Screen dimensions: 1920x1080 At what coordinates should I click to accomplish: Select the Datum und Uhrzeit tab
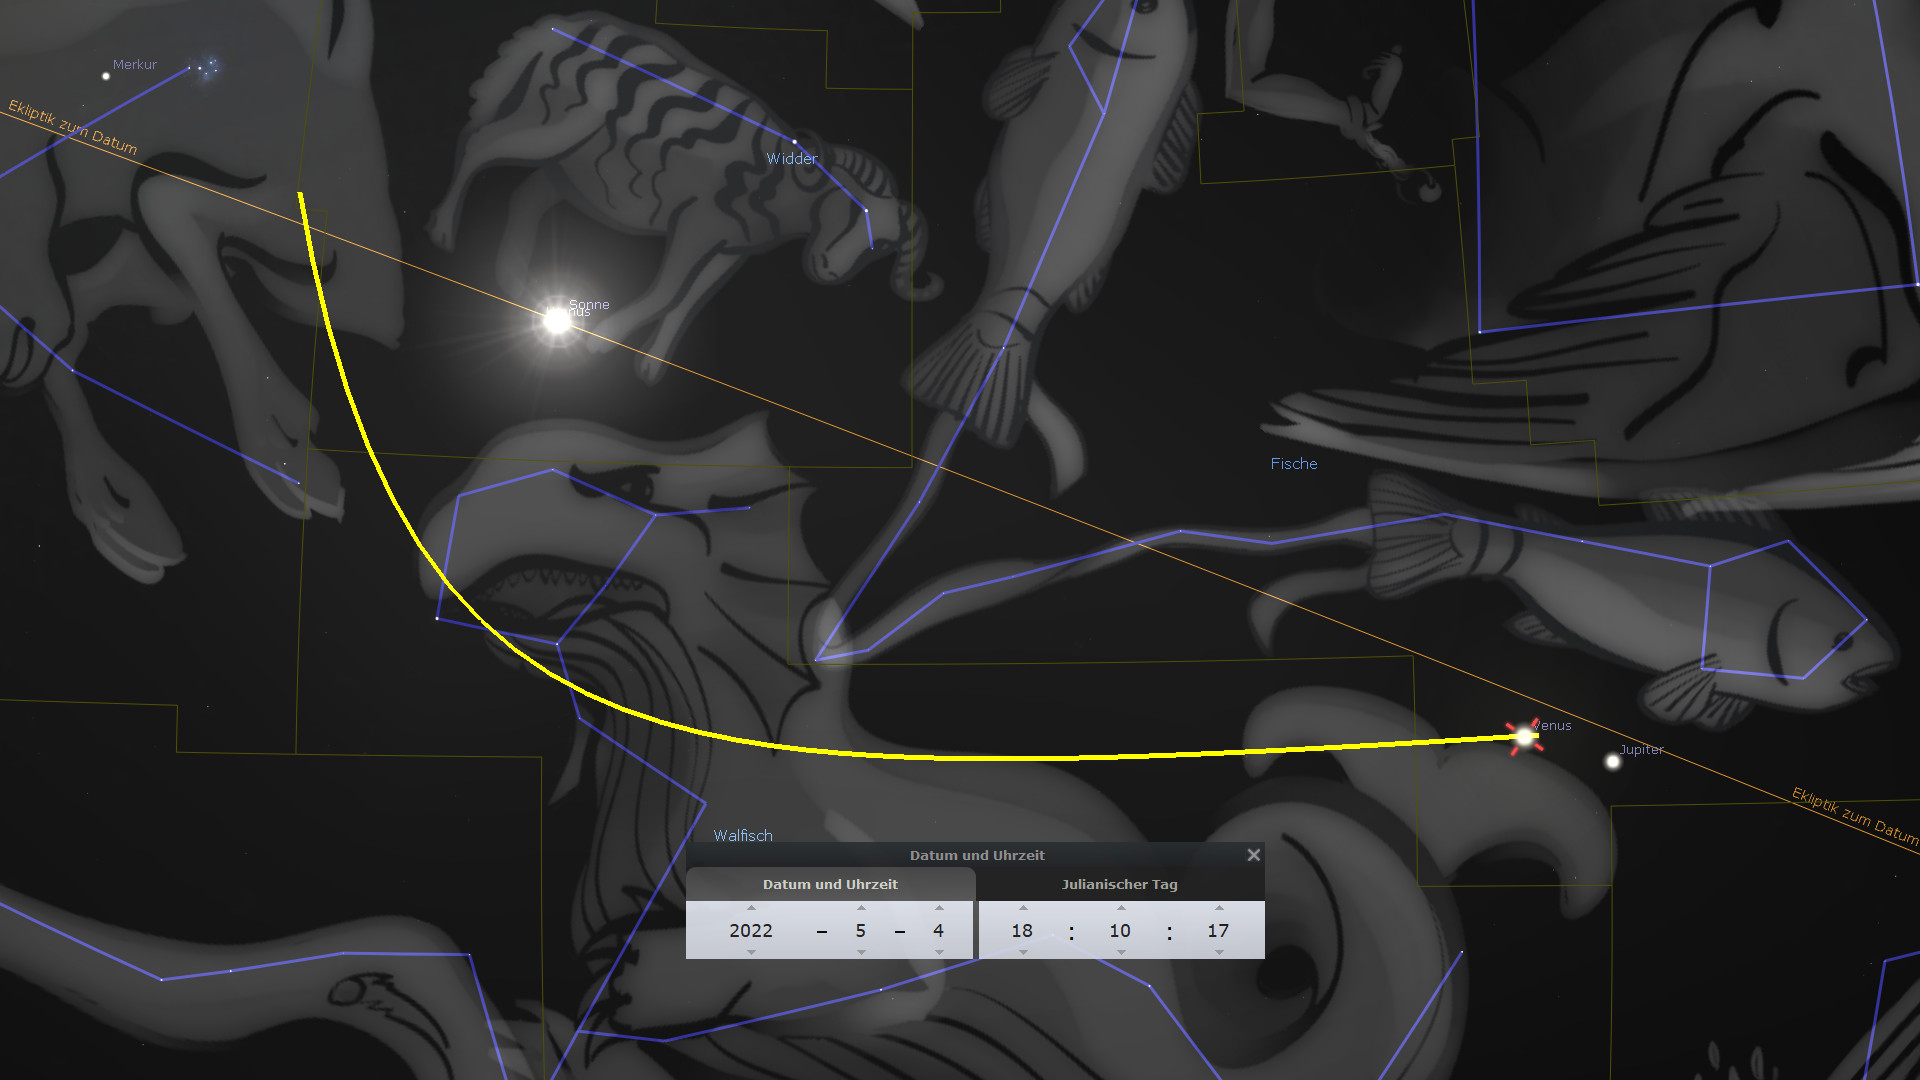(830, 884)
